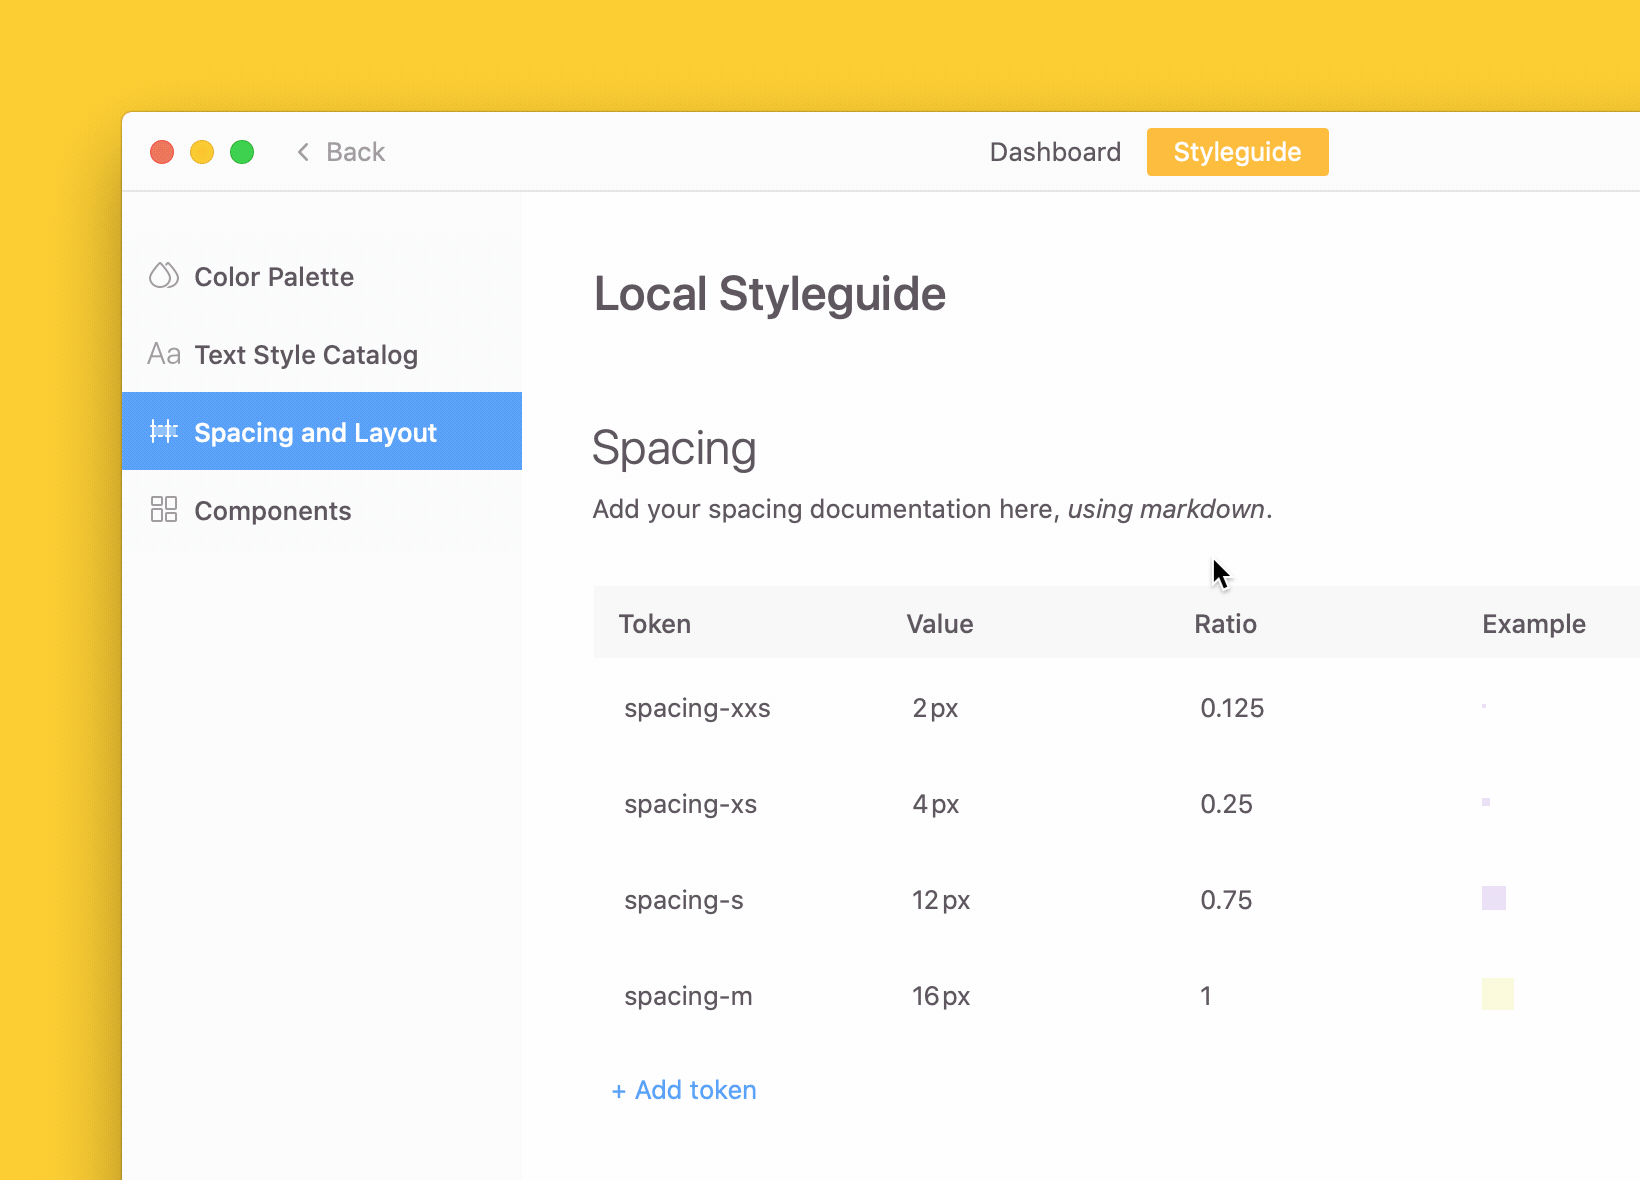Click the Back chevron arrow icon
The width and height of the screenshot is (1640, 1180).
[303, 152]
